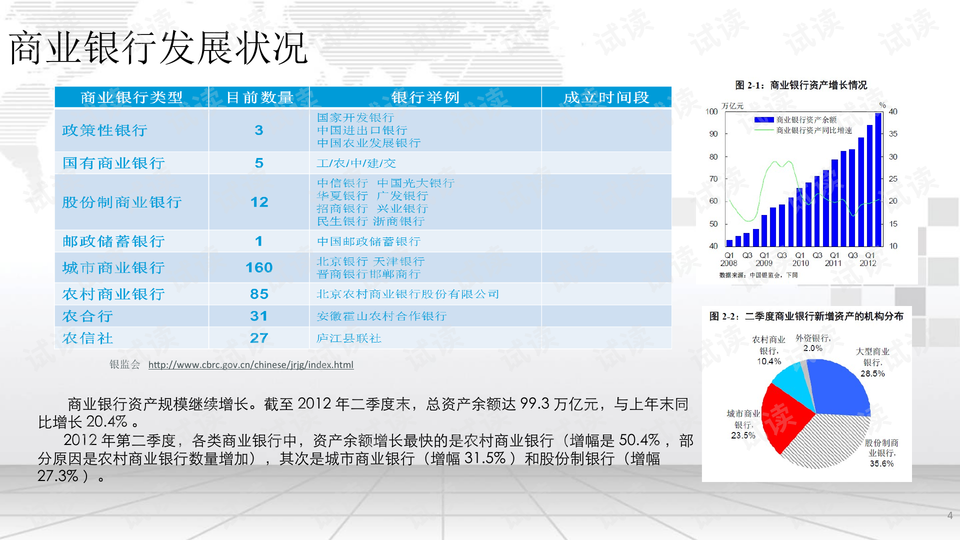This screenshot has height=540, width=960.
Task: Click the 国有商业银行 row label
Action: (113, 163)
